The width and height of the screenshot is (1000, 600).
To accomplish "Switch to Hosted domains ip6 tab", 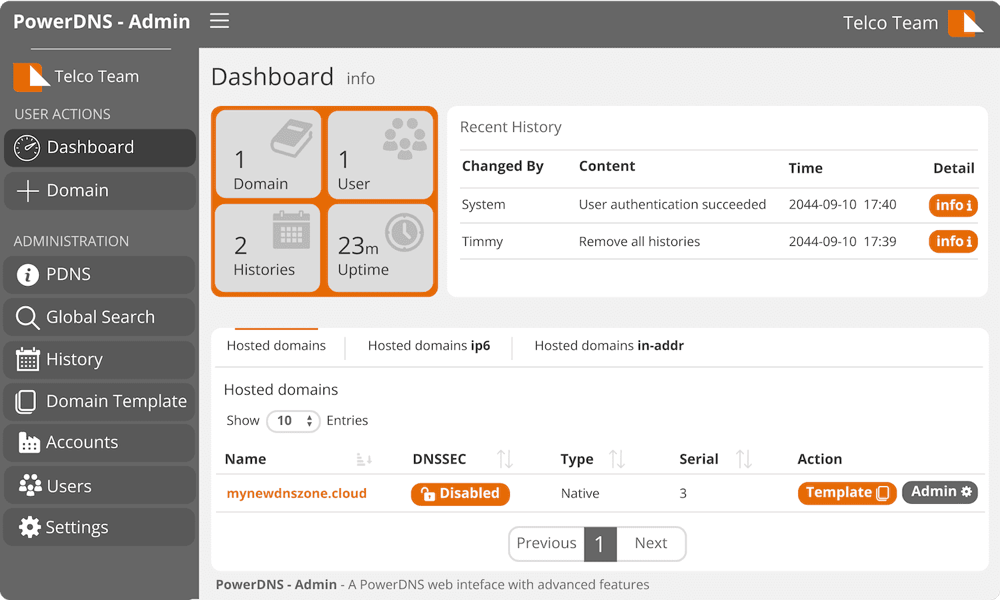I will [x=429, y=346].
